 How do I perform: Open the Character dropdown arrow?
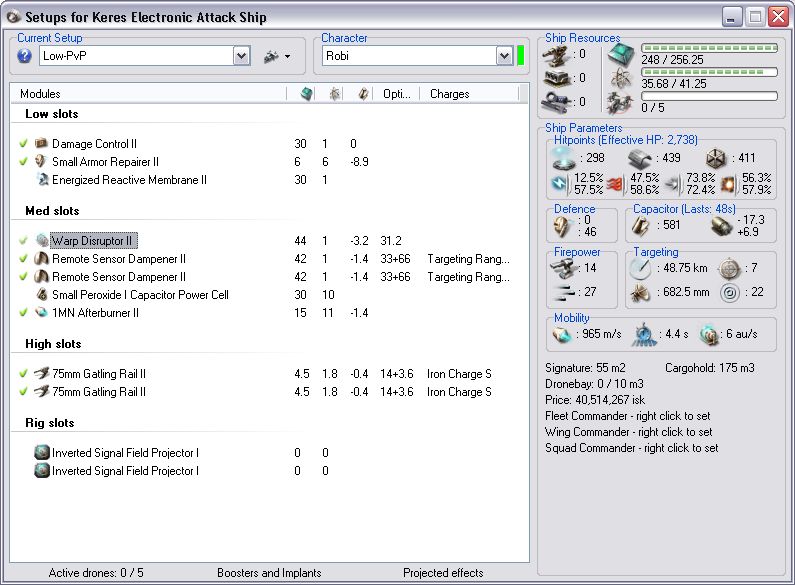click(x=504, y=56)
